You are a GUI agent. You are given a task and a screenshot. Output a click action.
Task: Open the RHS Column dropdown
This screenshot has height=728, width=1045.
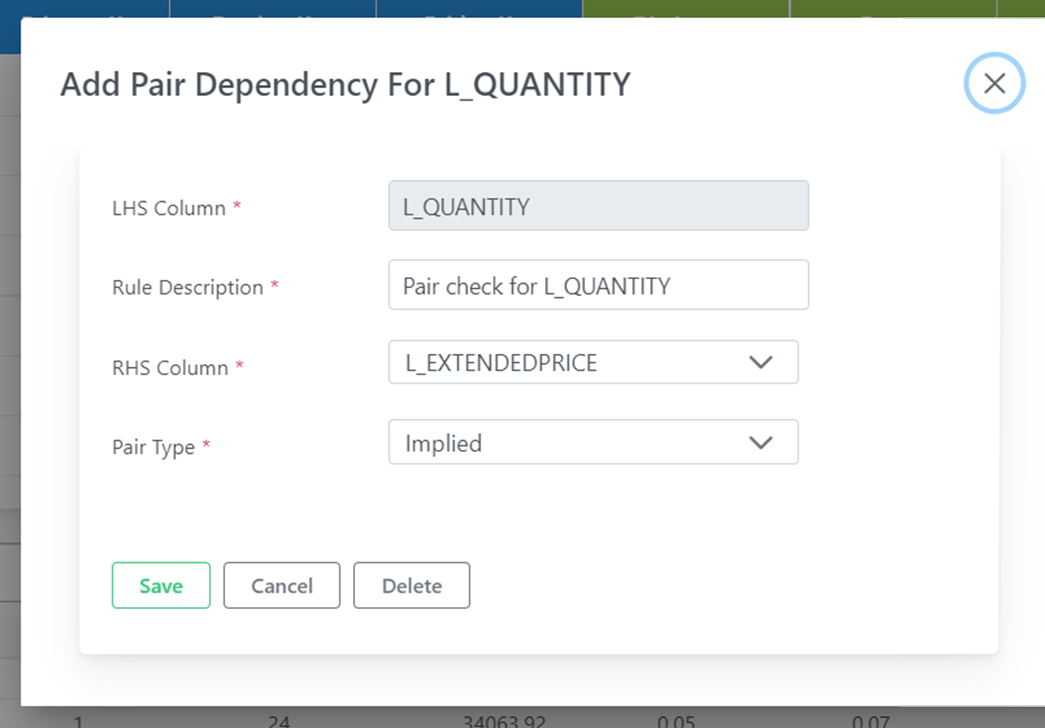click(592, 362)
